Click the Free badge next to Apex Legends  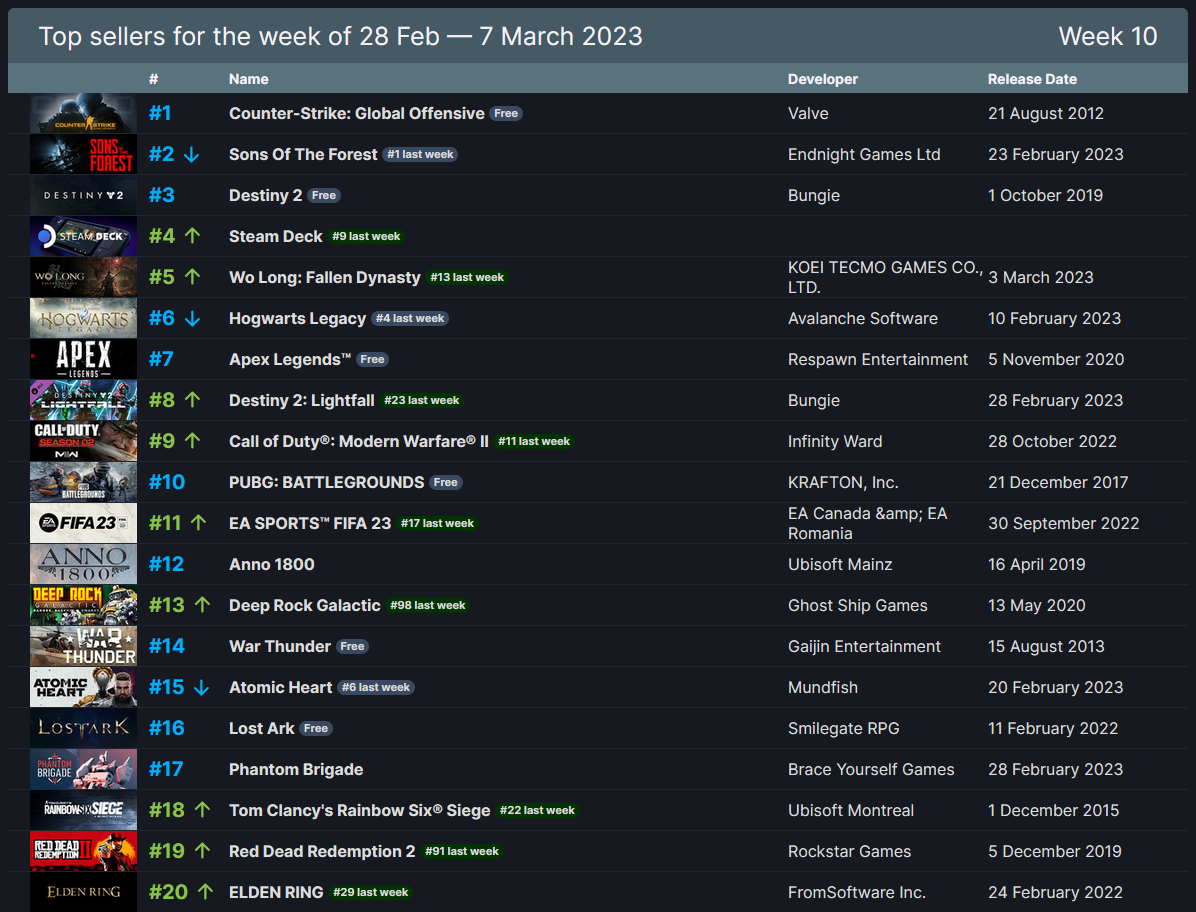[372, 360]
